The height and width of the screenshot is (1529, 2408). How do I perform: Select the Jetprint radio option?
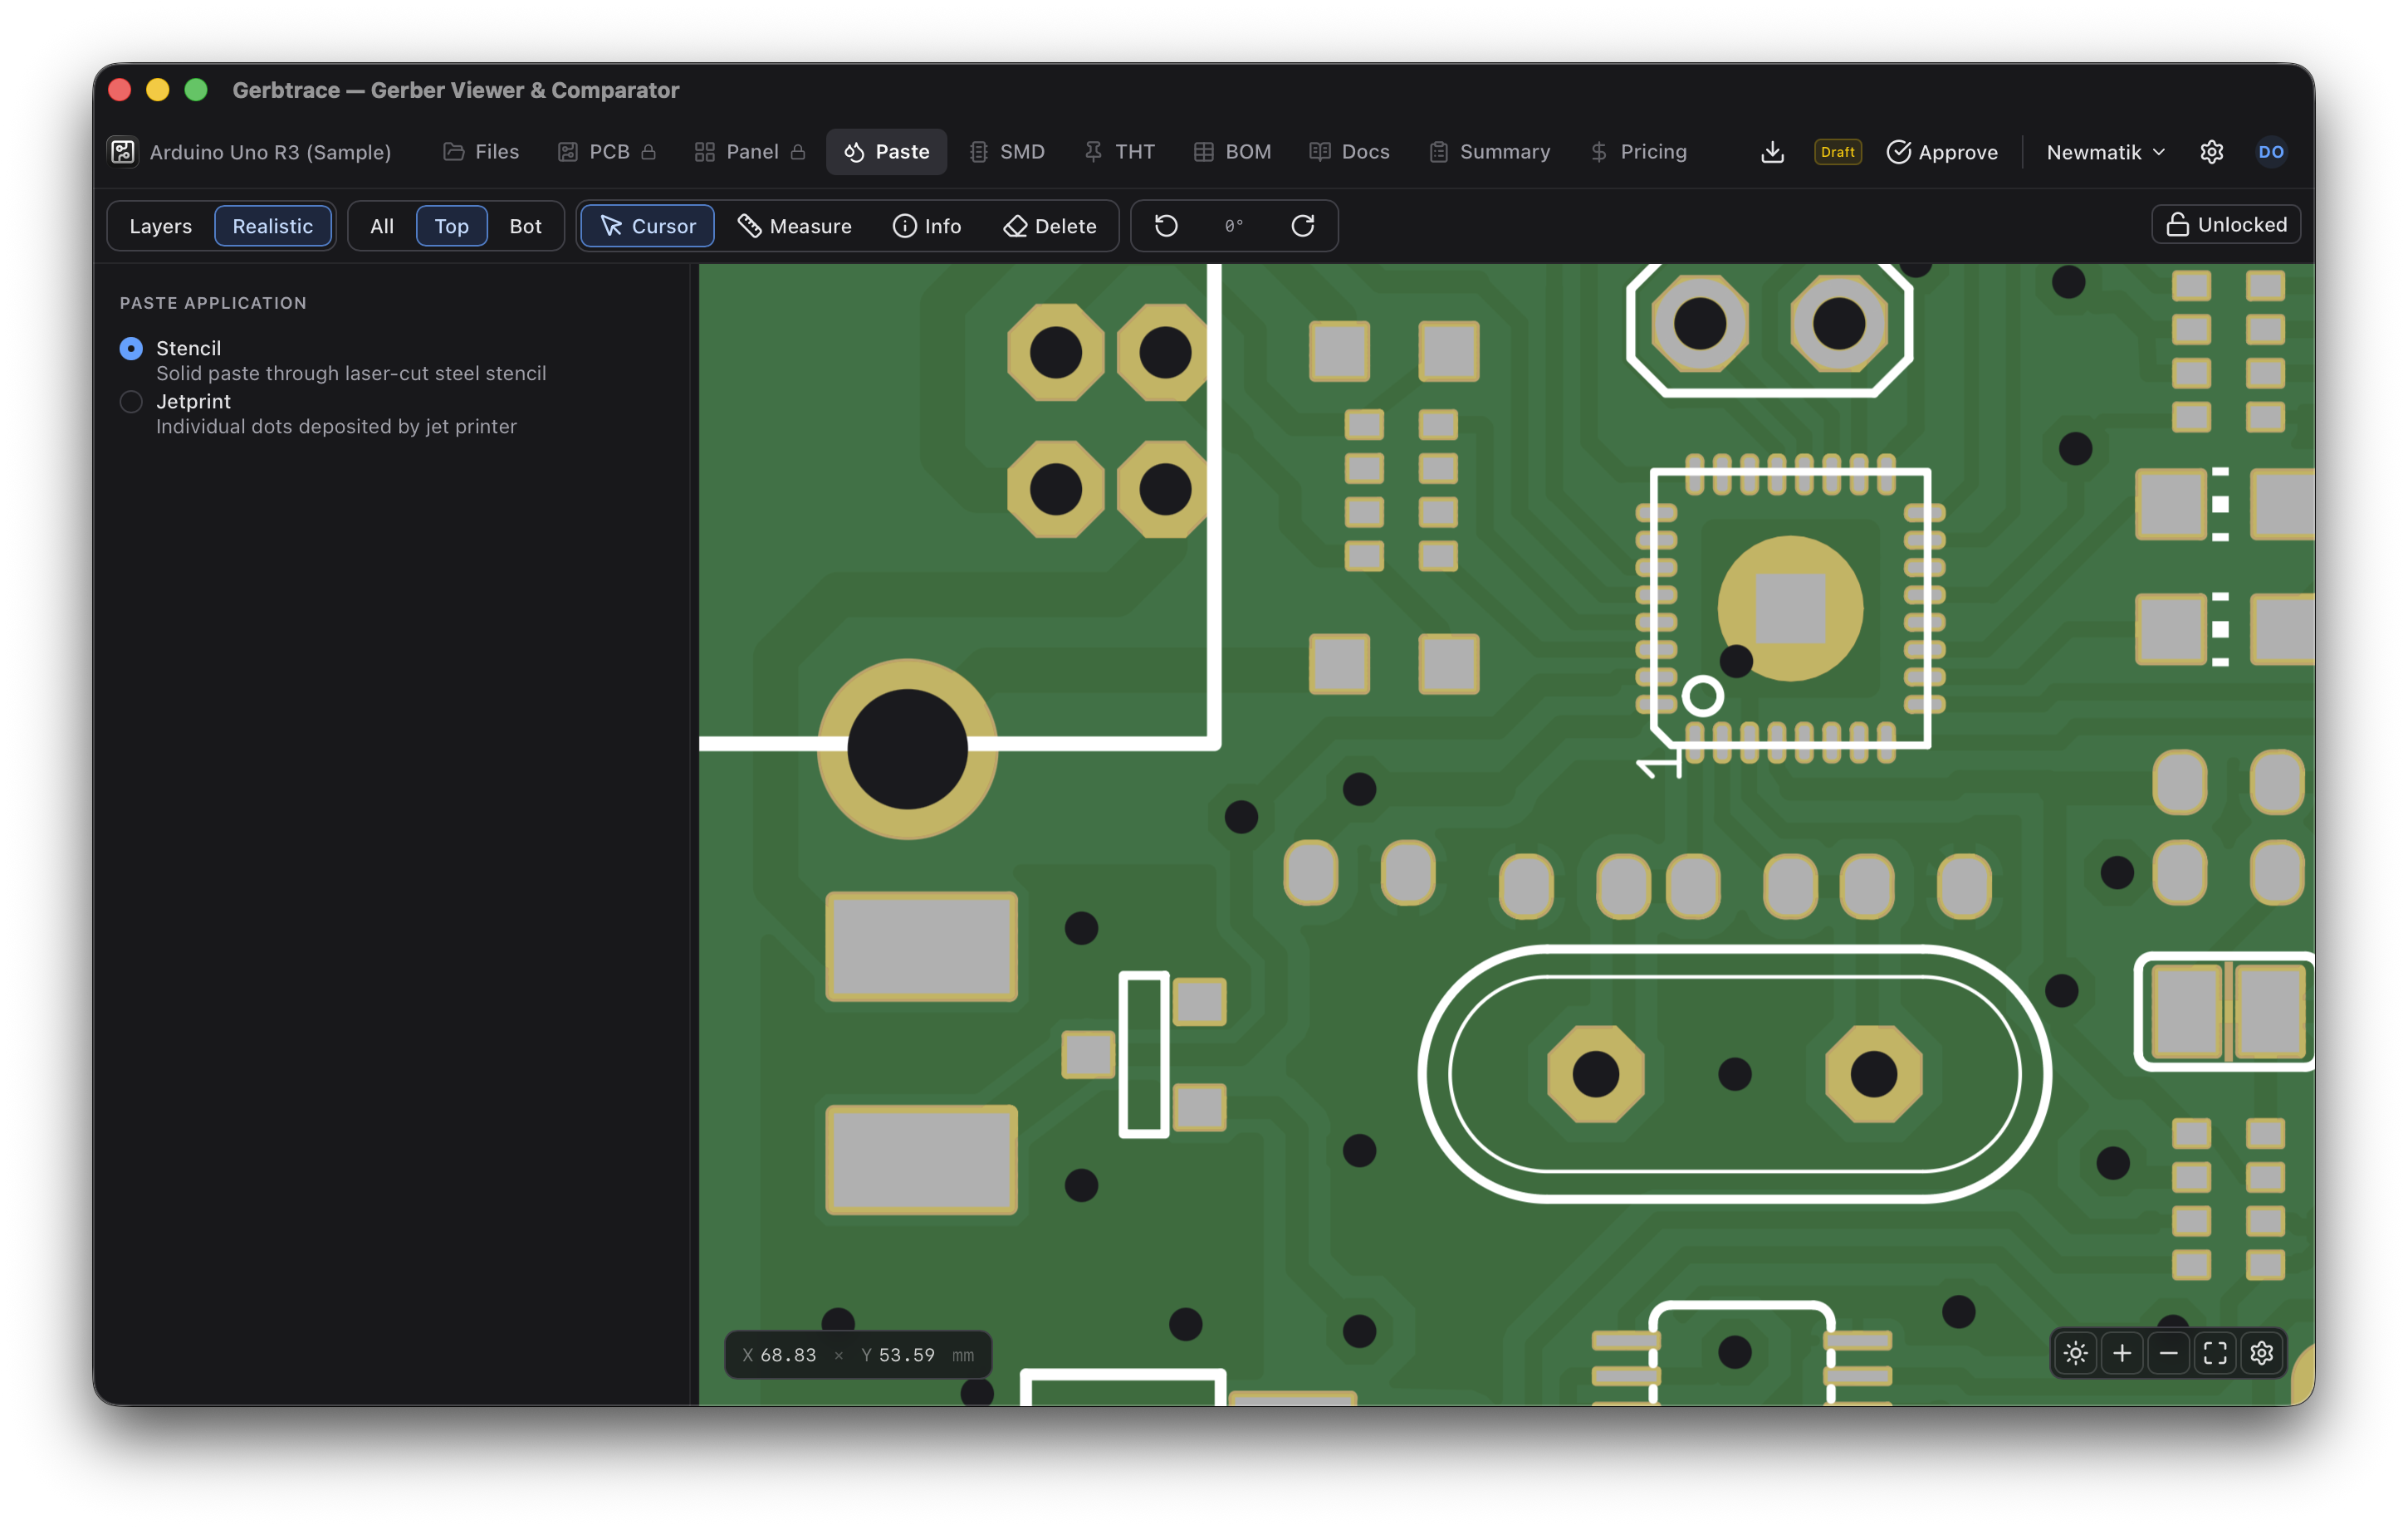tap(131, 402)
